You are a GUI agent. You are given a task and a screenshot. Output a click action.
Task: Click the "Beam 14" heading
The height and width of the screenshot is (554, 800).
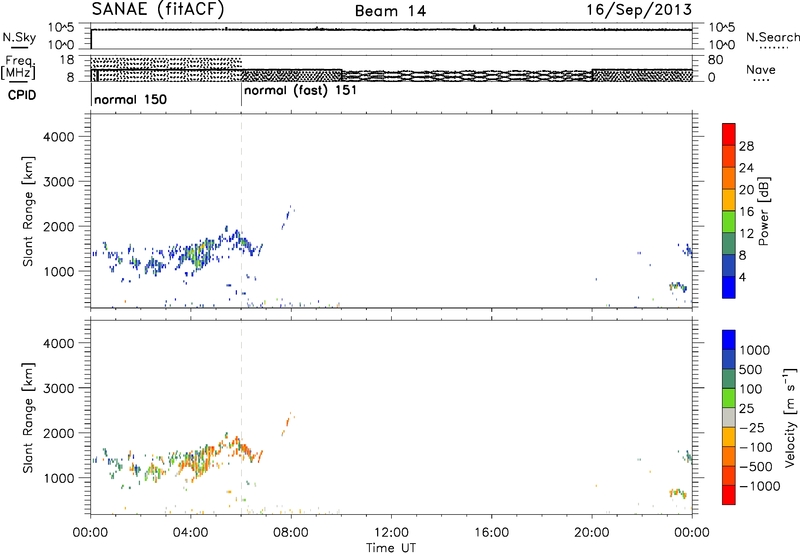click(x=390, y=11)
